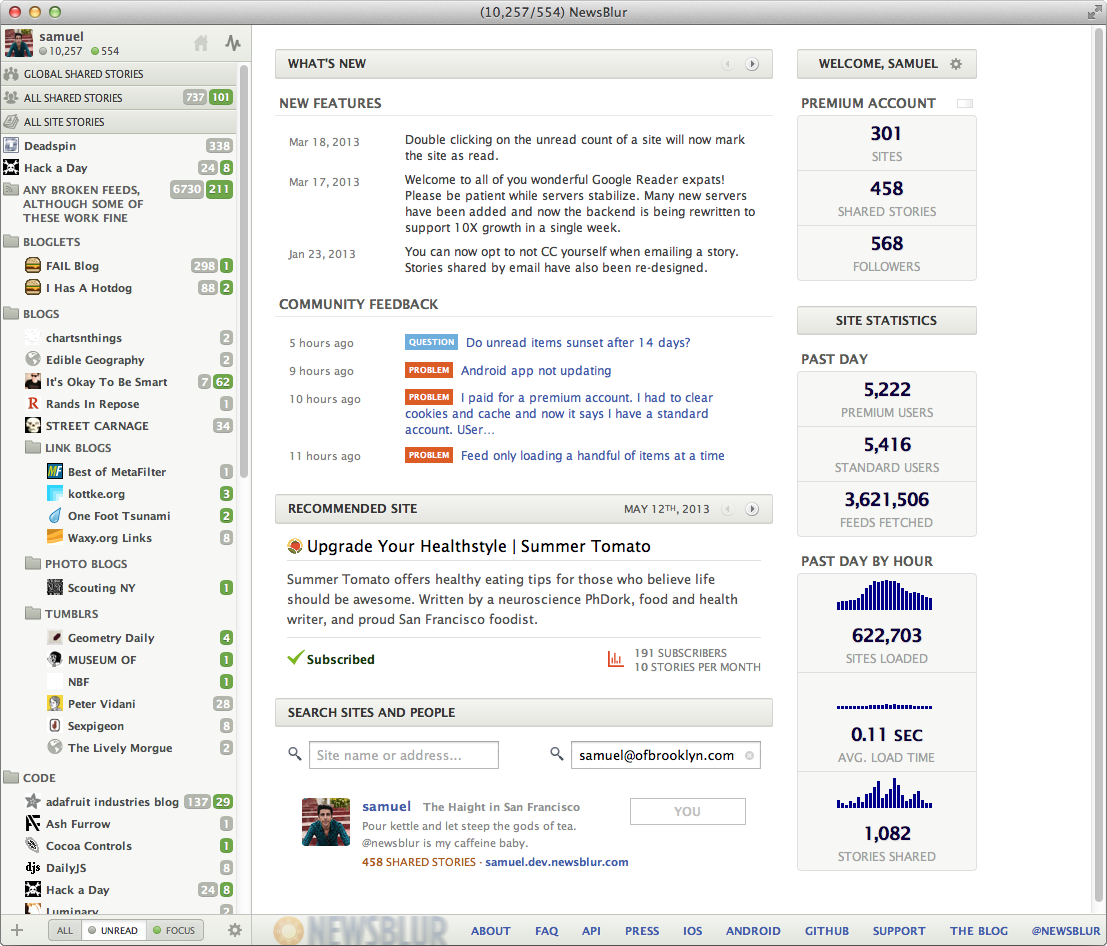Click Waxy.org Links feed icon
1107x946 pixels.
click(x=54, y=537)
